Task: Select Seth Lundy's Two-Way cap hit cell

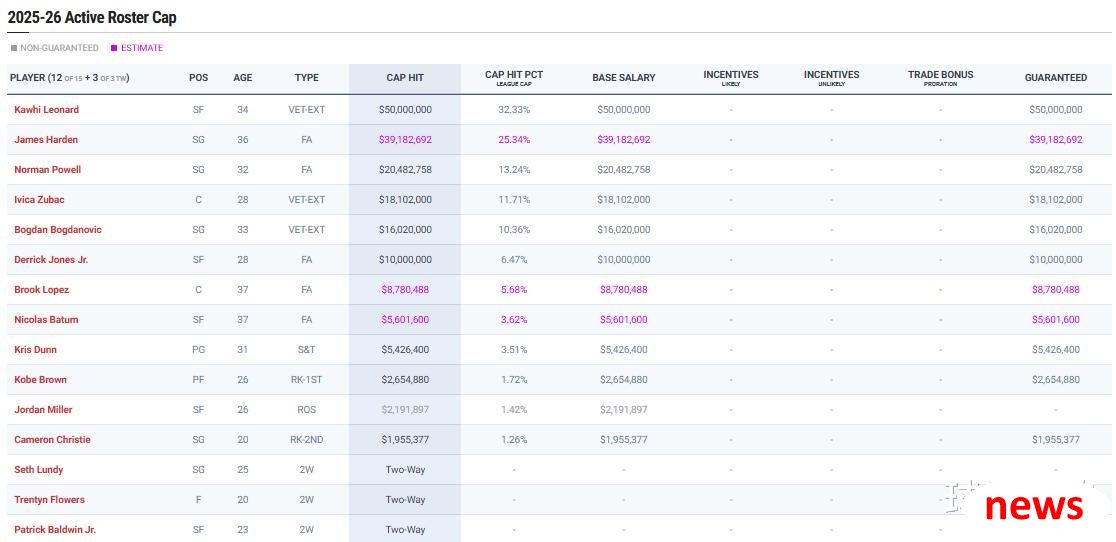Action: [405, 469]
